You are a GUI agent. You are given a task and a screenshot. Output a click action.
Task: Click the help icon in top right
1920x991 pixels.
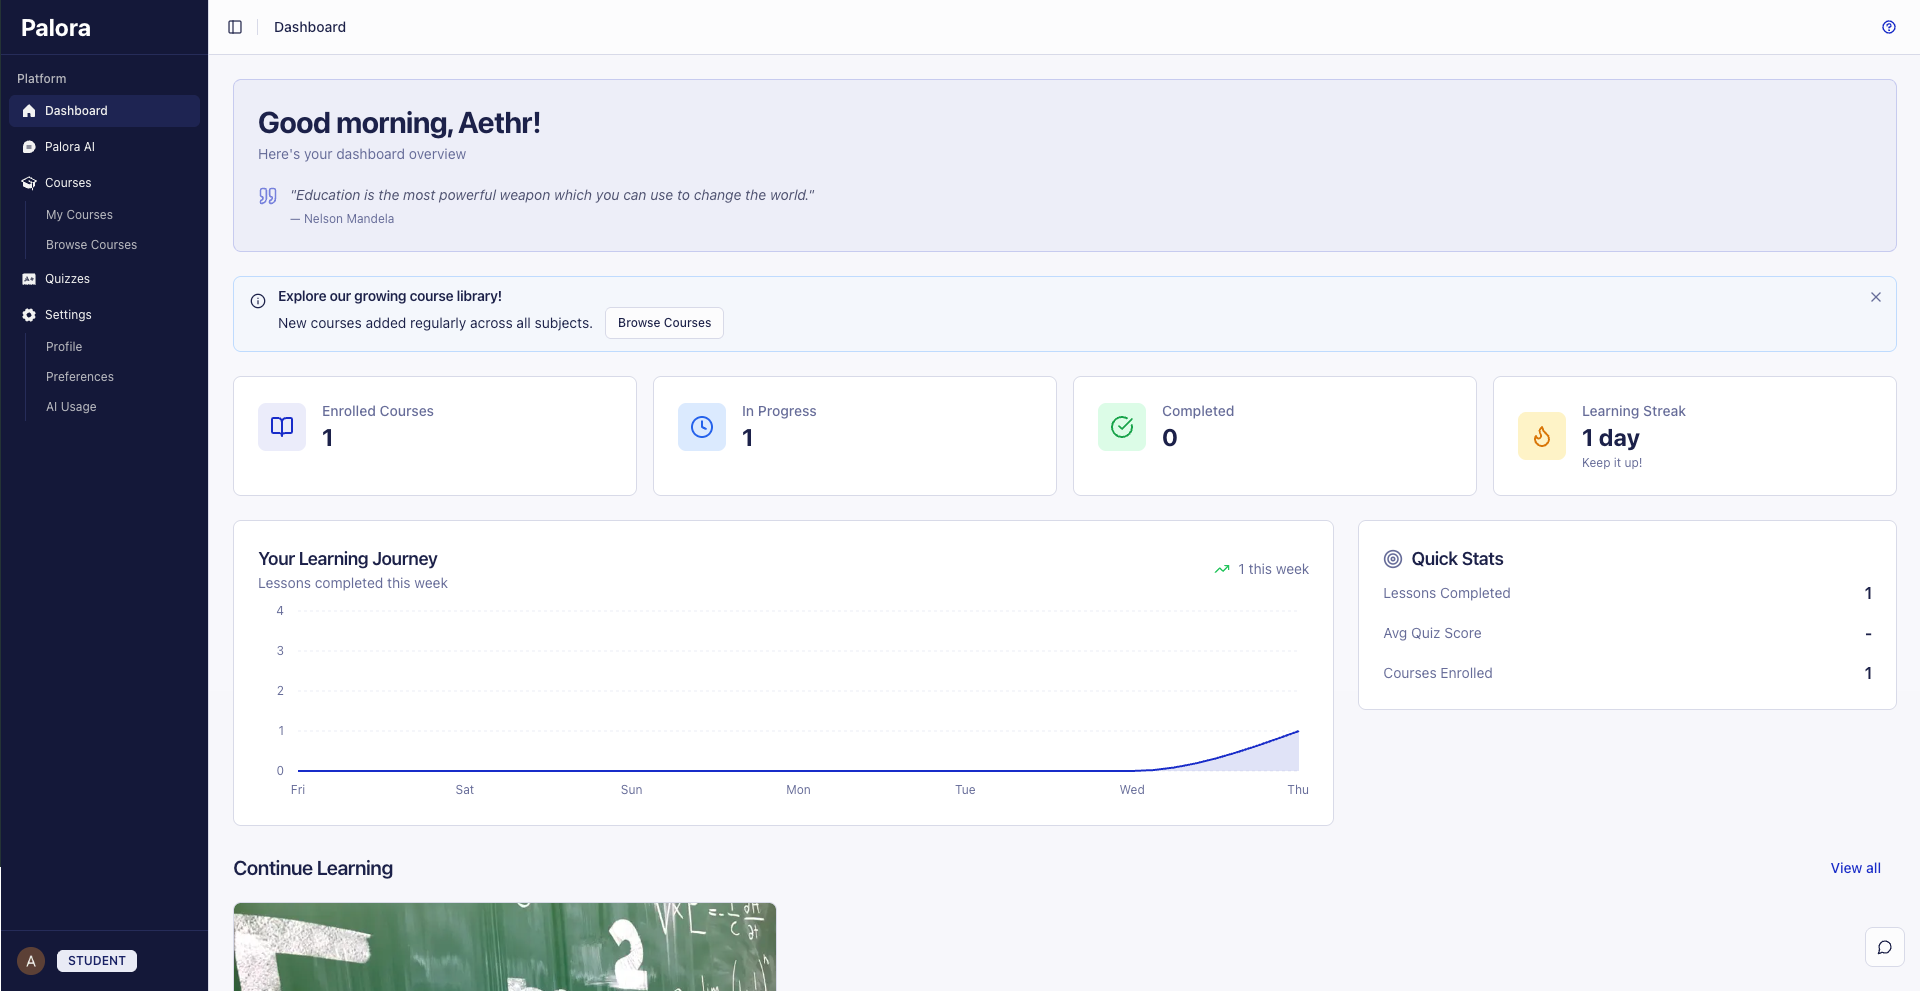tap(1889, 27)
